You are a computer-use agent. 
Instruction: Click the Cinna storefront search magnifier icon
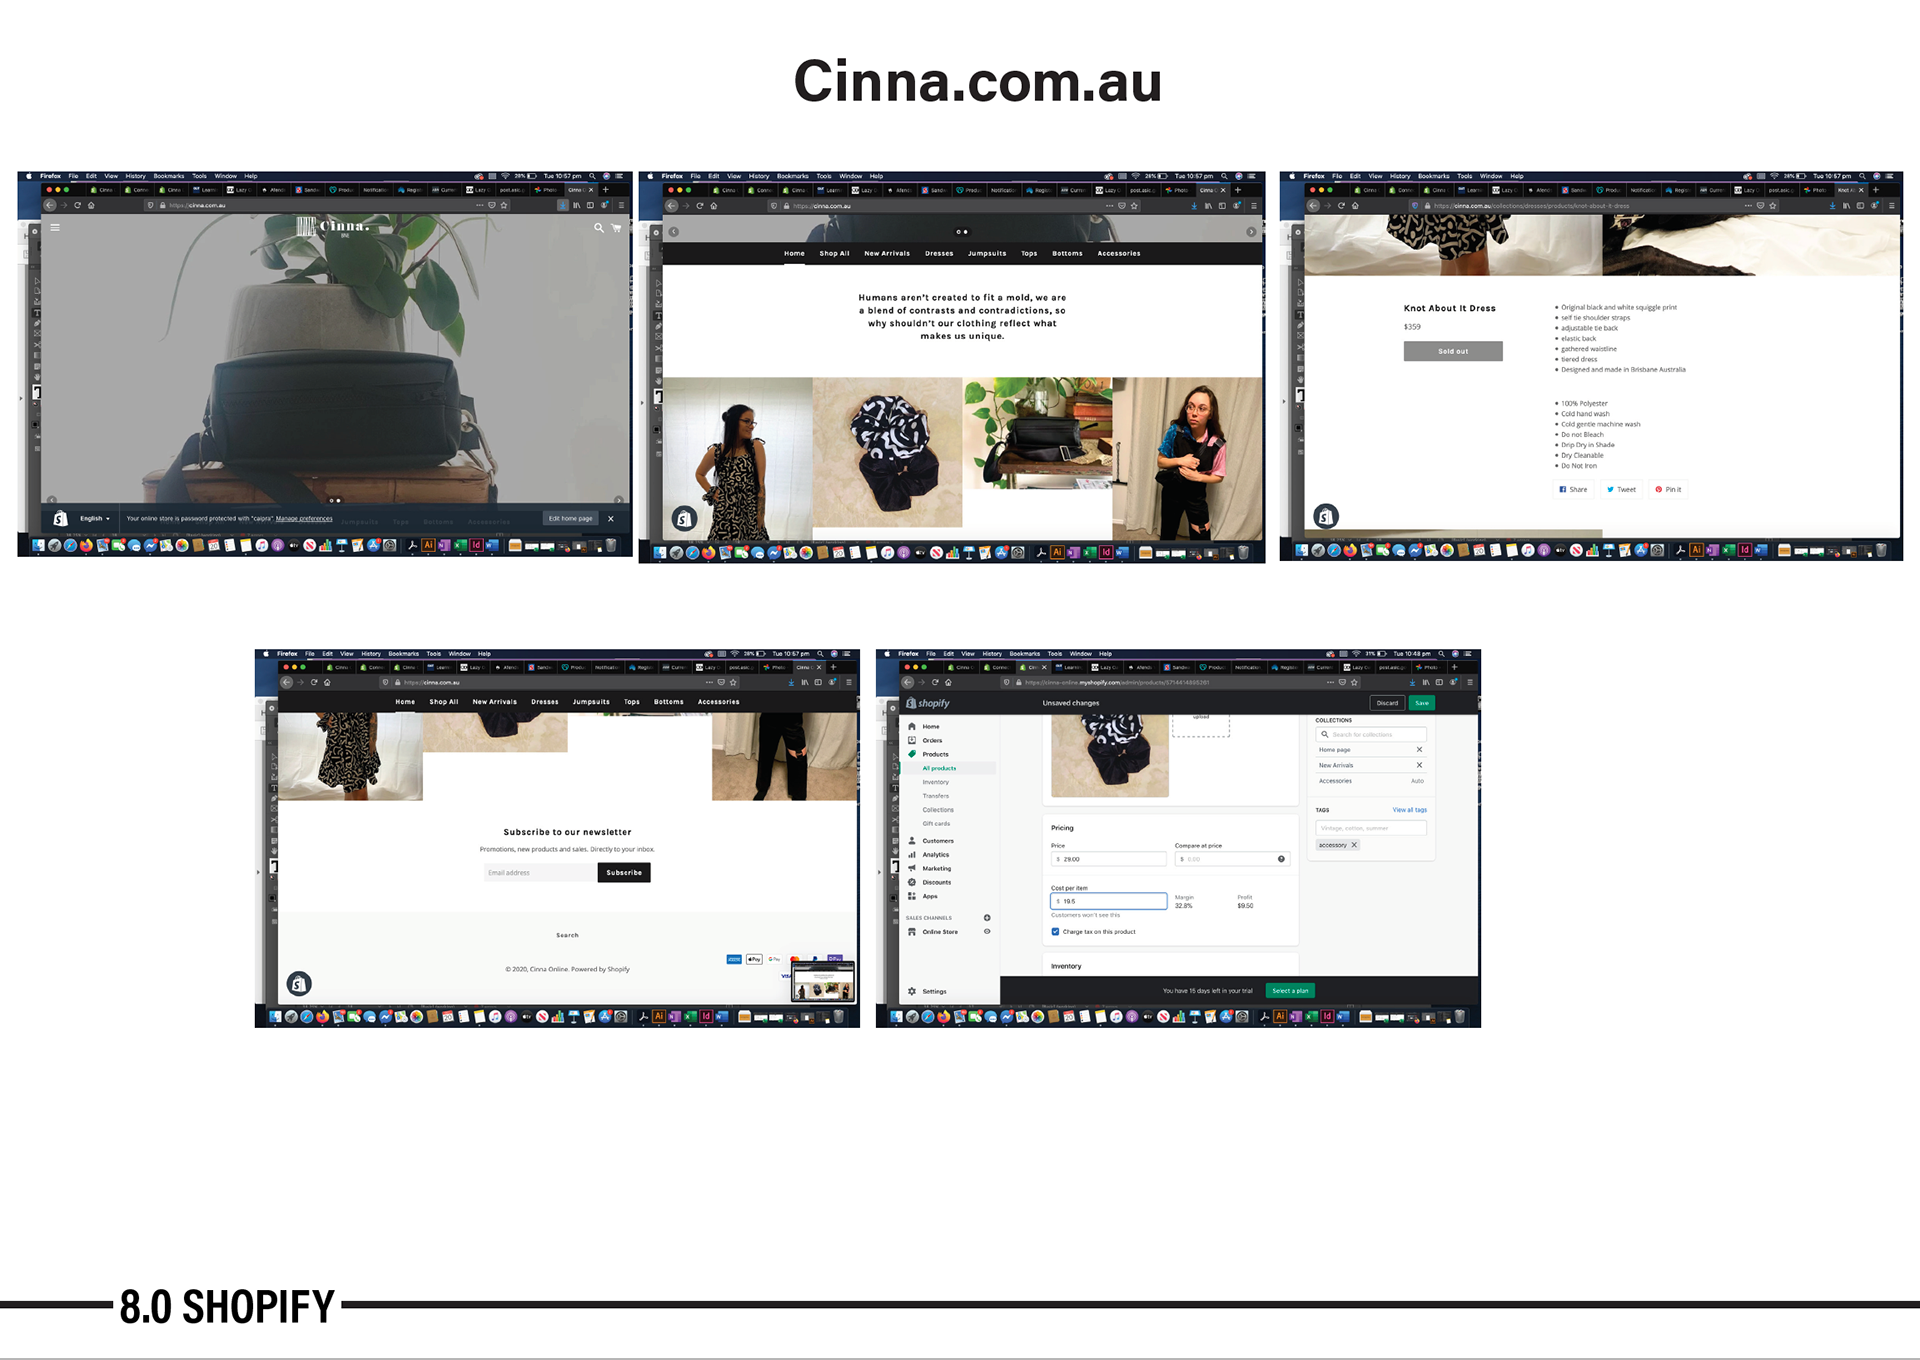click(x=598, y=228)
